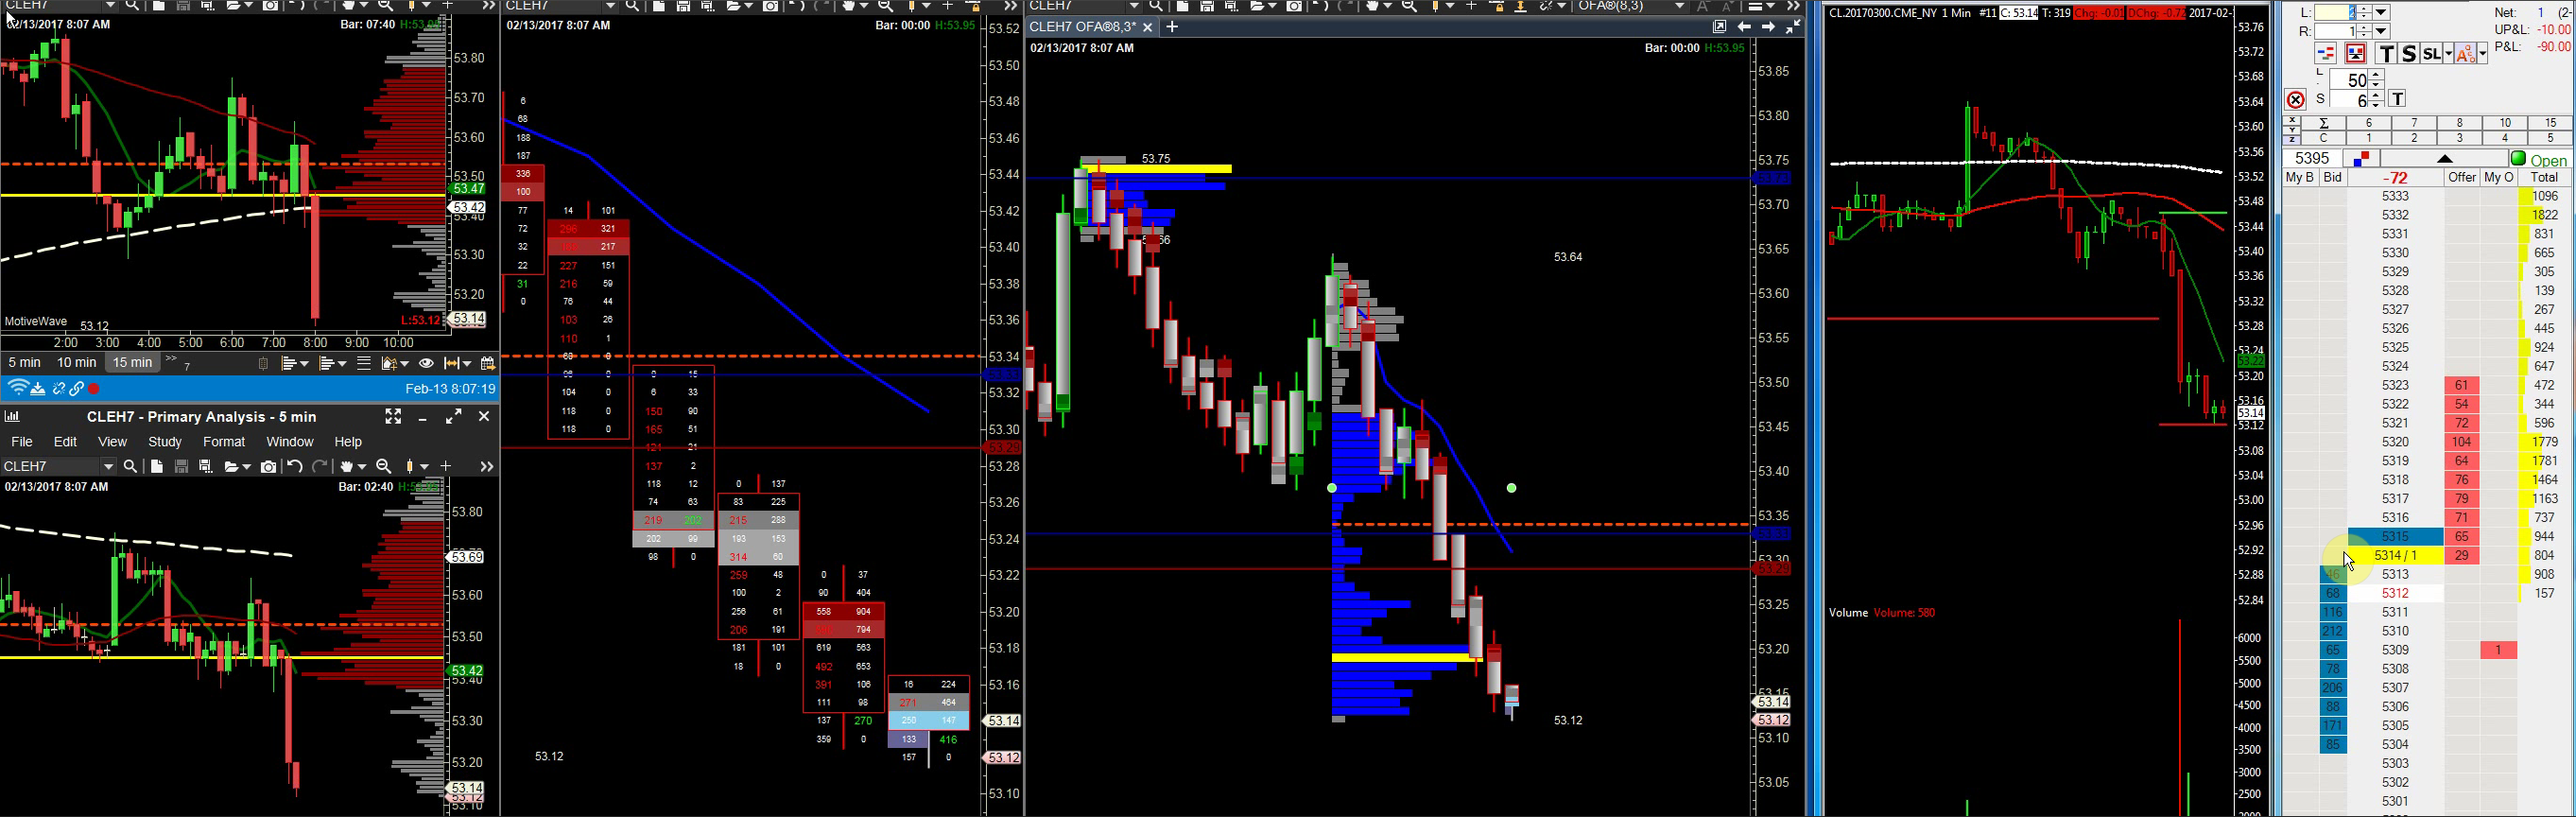Screen dimensions: 2576x817
Task: Open the File menu
Action: [x=21, y=441]
